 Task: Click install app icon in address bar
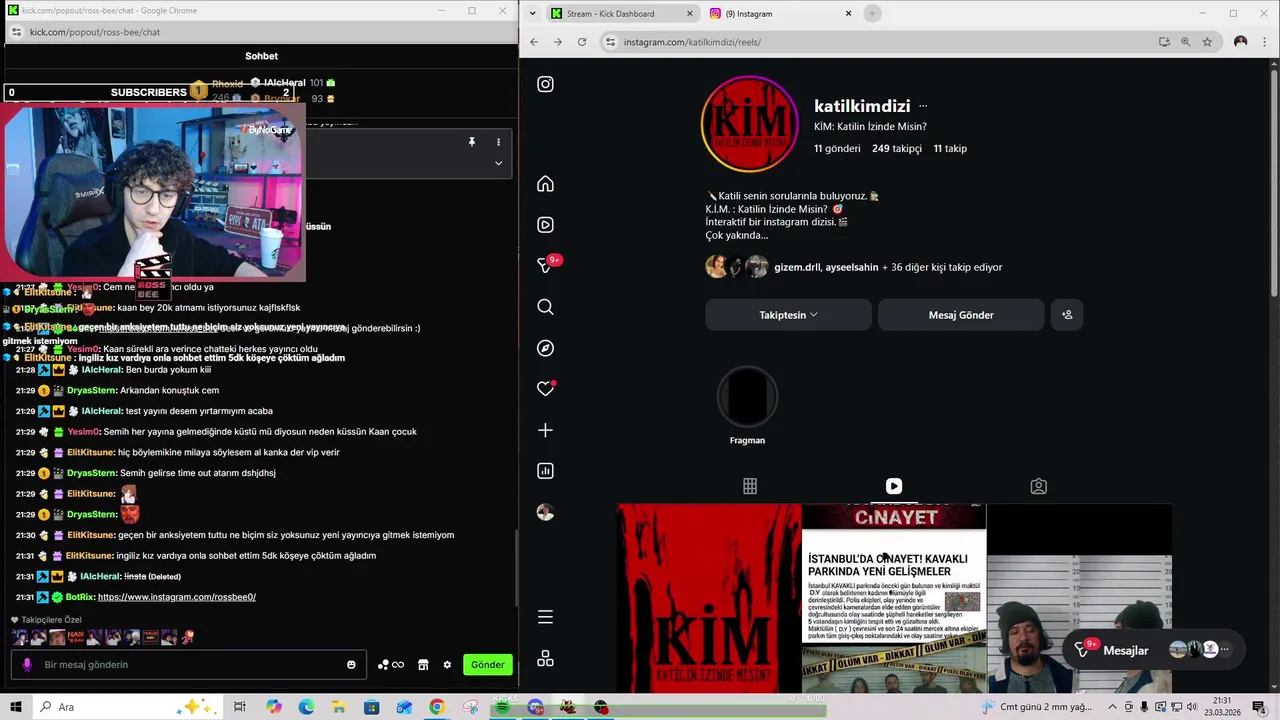pos(1164,42)
